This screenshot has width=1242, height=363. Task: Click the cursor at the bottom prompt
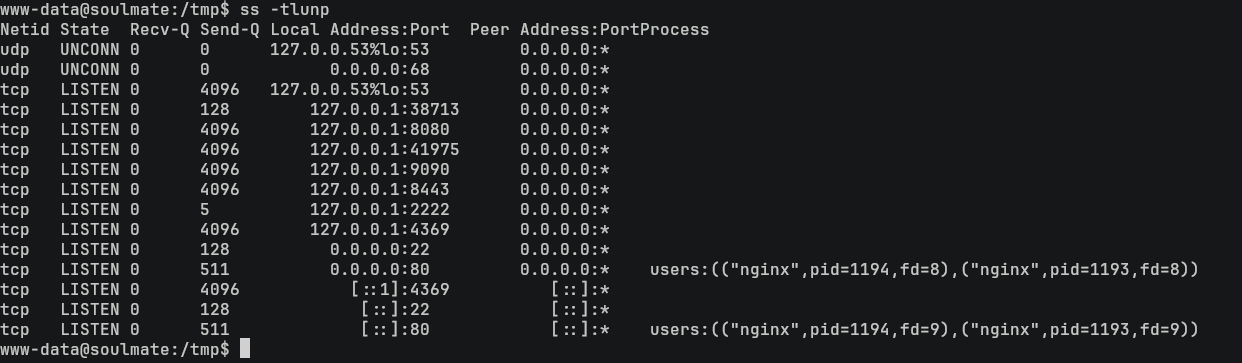pos(245,349)
